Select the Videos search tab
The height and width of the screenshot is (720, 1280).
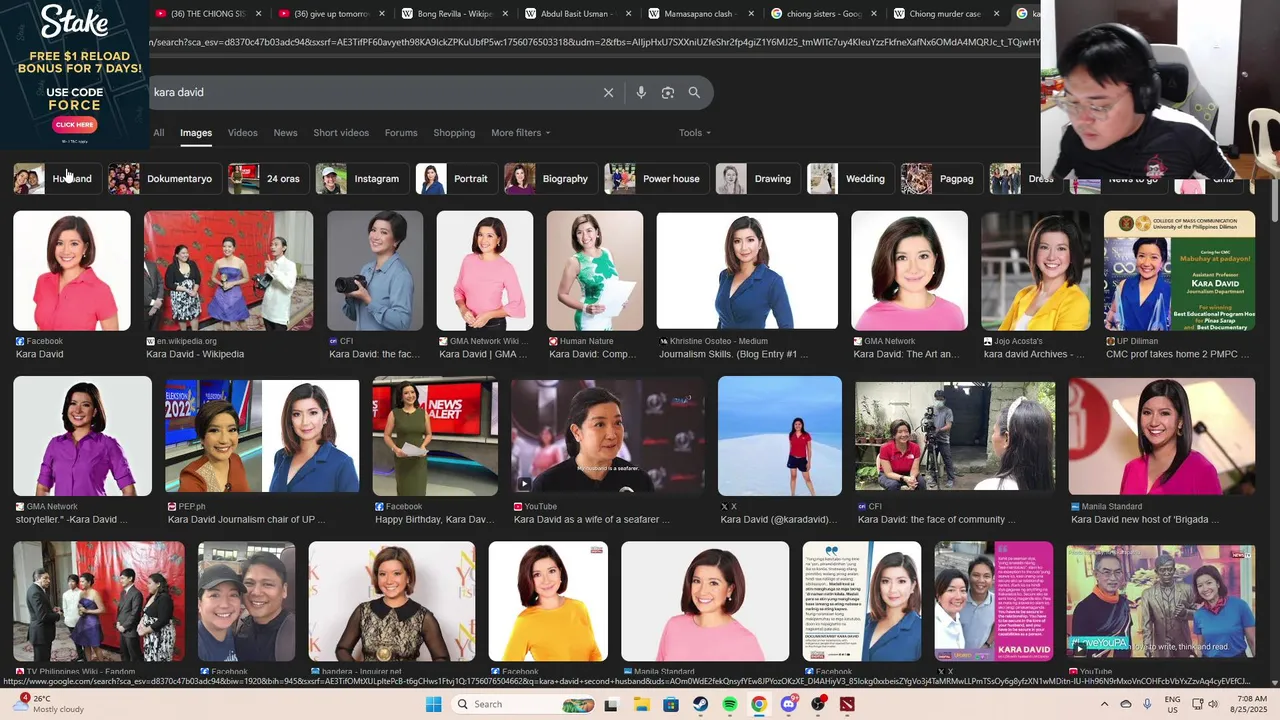242,132
